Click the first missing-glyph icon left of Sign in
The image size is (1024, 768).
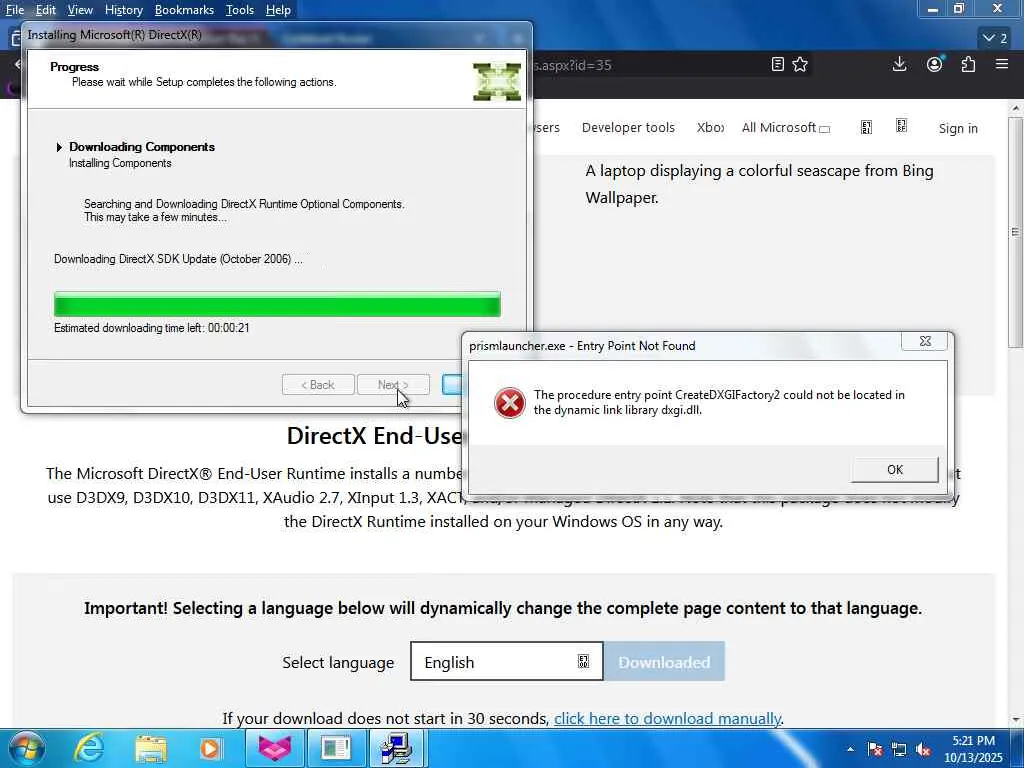(x=866, y=127)
